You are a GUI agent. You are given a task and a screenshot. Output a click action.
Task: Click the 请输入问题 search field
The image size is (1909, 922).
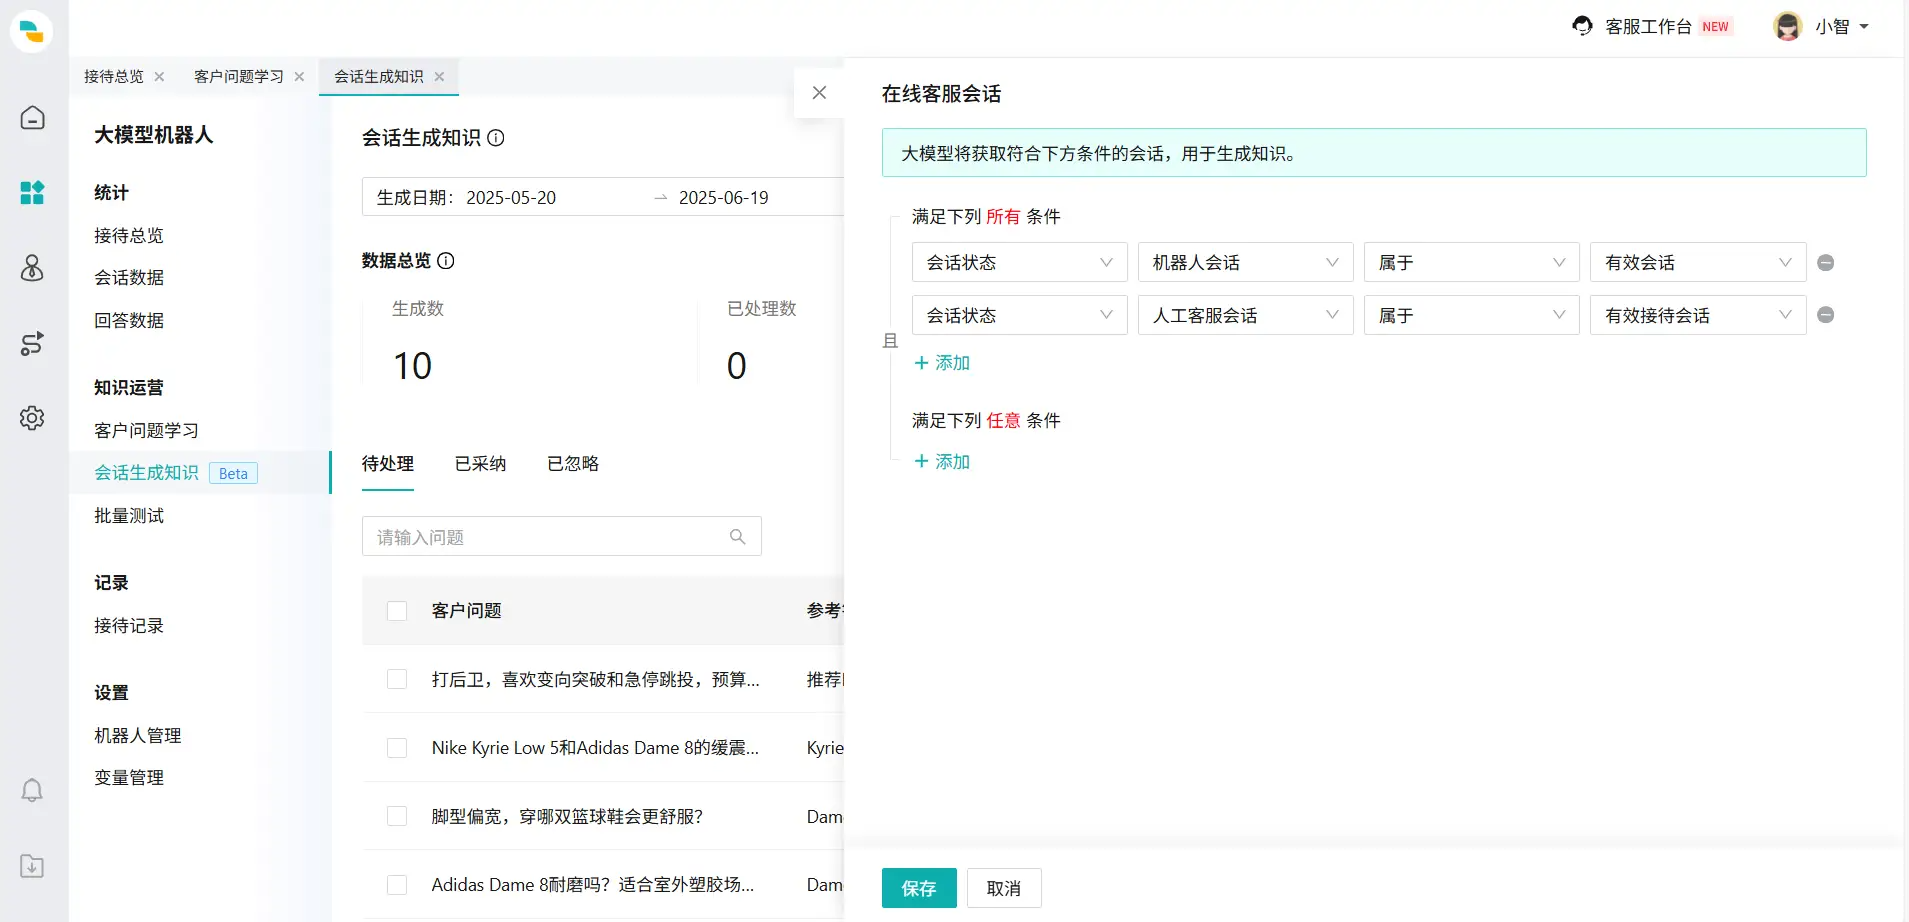[x=562, y=537]
